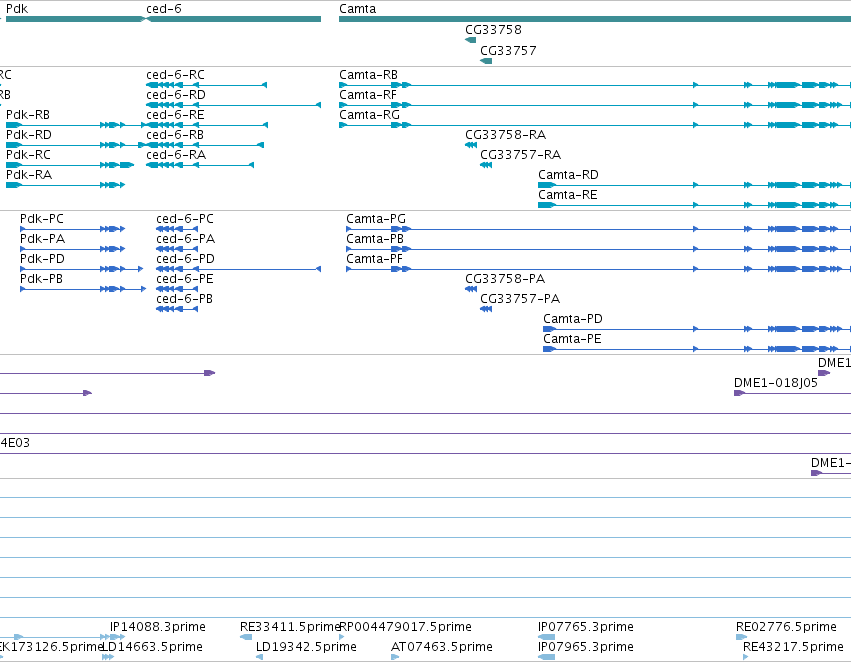Click the CG33758 gene feature
Screen dimensions: 851x662
tap(471, 40)
